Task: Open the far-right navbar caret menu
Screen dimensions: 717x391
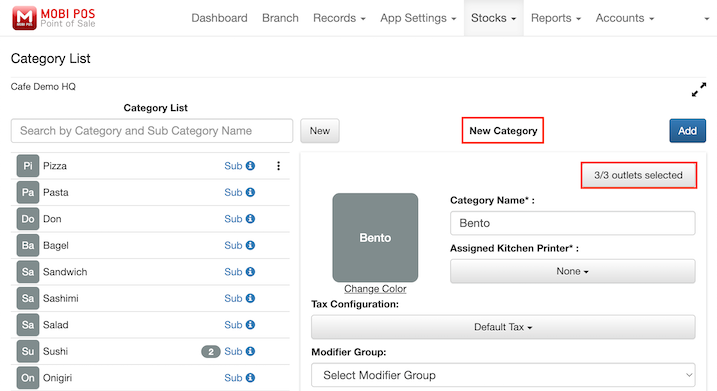Action: (706, 19)
